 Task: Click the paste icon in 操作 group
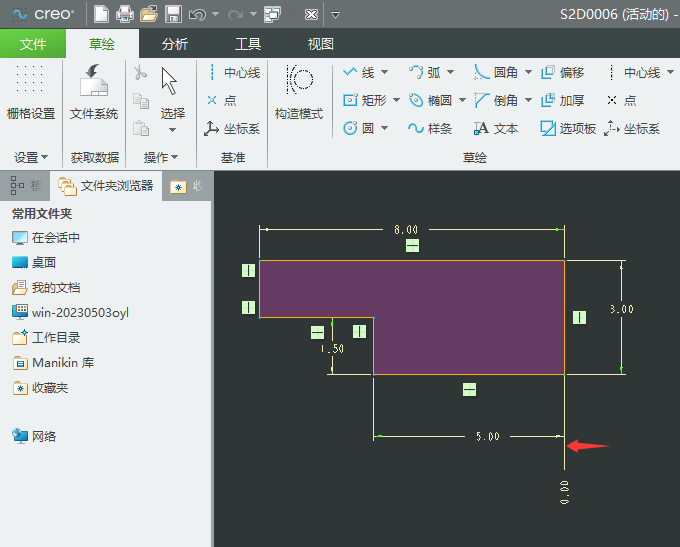coord(141,128)
